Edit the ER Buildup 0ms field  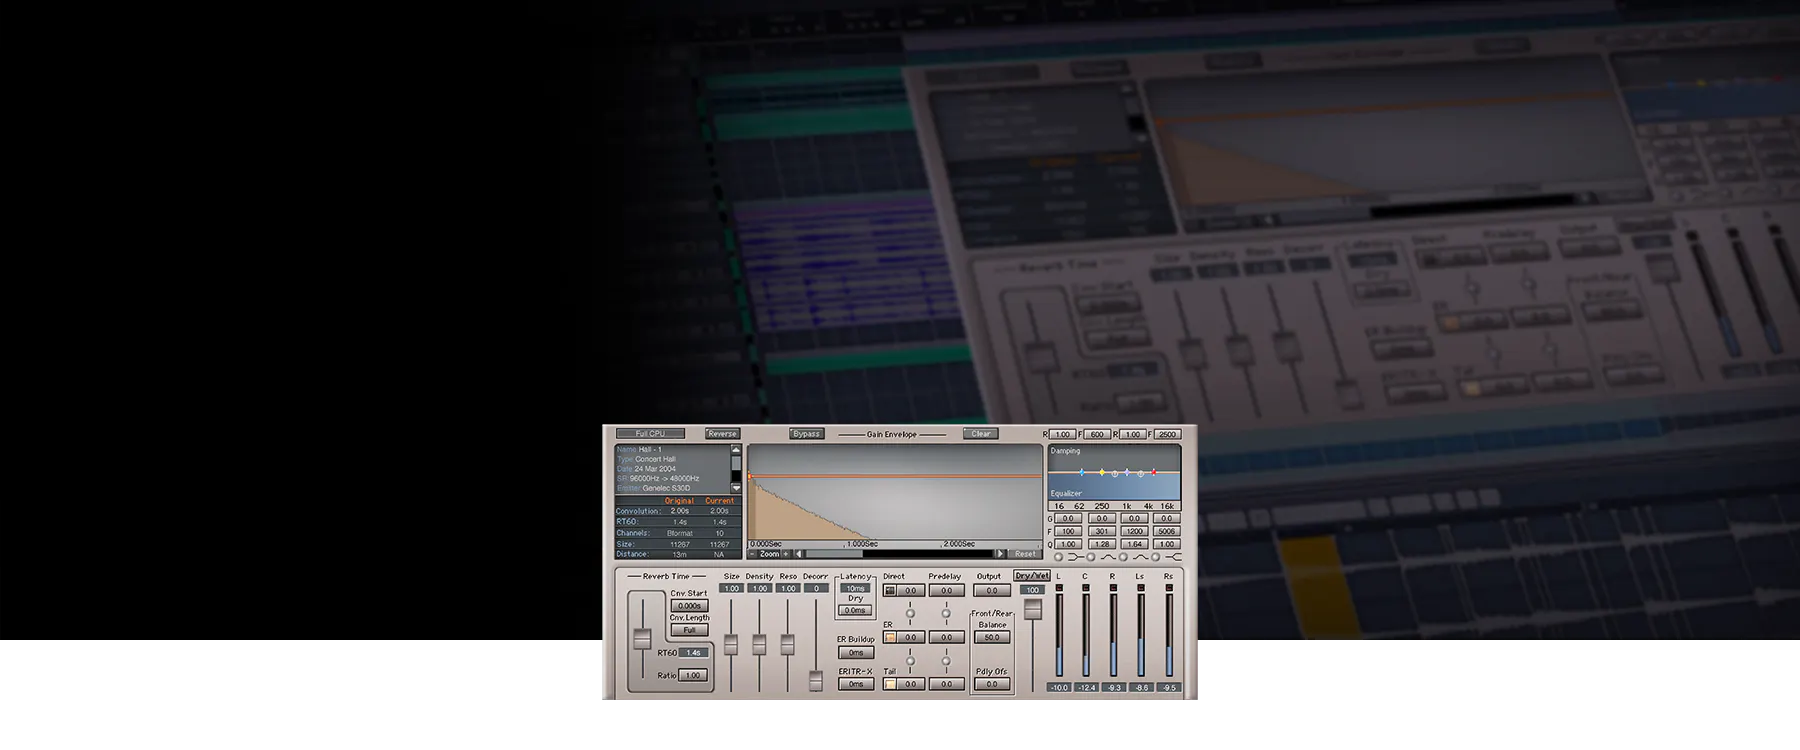point(856,652)
